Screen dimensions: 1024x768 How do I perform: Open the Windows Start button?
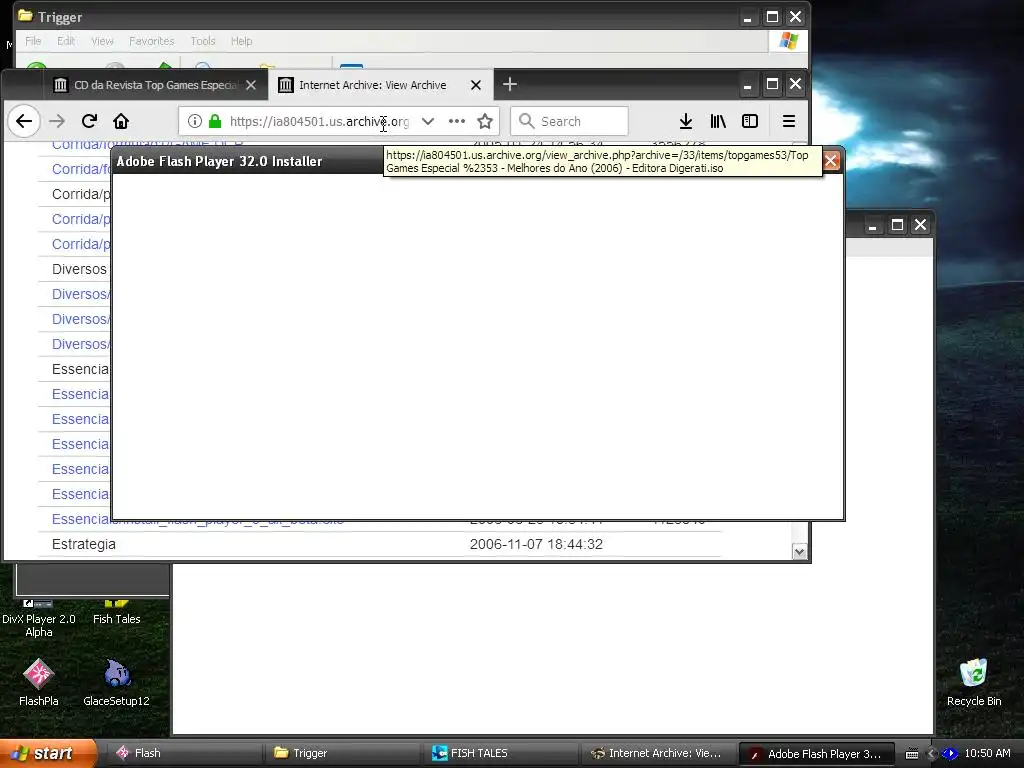[47, 753]
